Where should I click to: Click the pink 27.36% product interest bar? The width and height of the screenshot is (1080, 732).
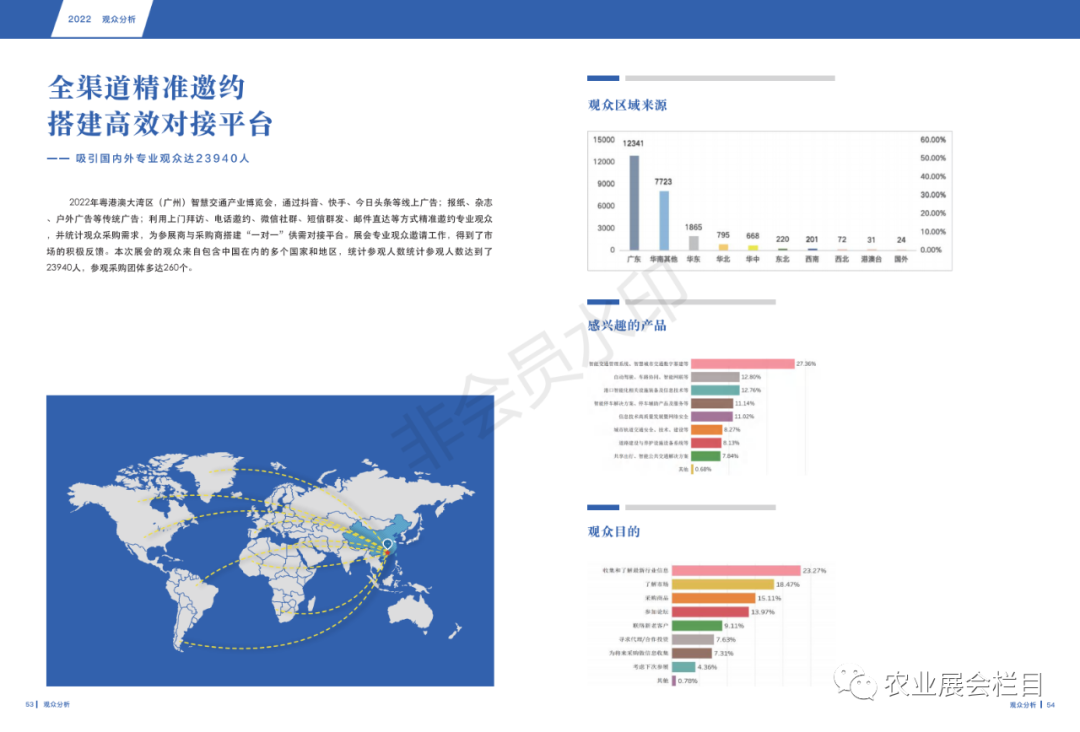(x=742, y=364)
